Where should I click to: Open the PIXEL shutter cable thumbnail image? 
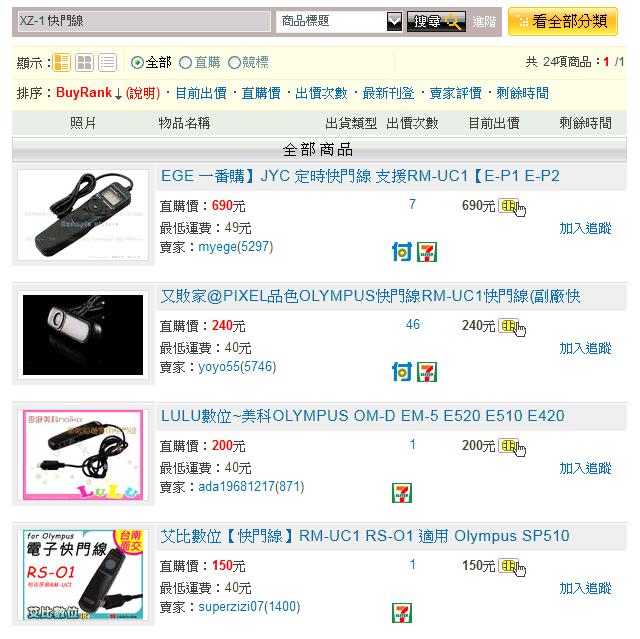[83, 335]
